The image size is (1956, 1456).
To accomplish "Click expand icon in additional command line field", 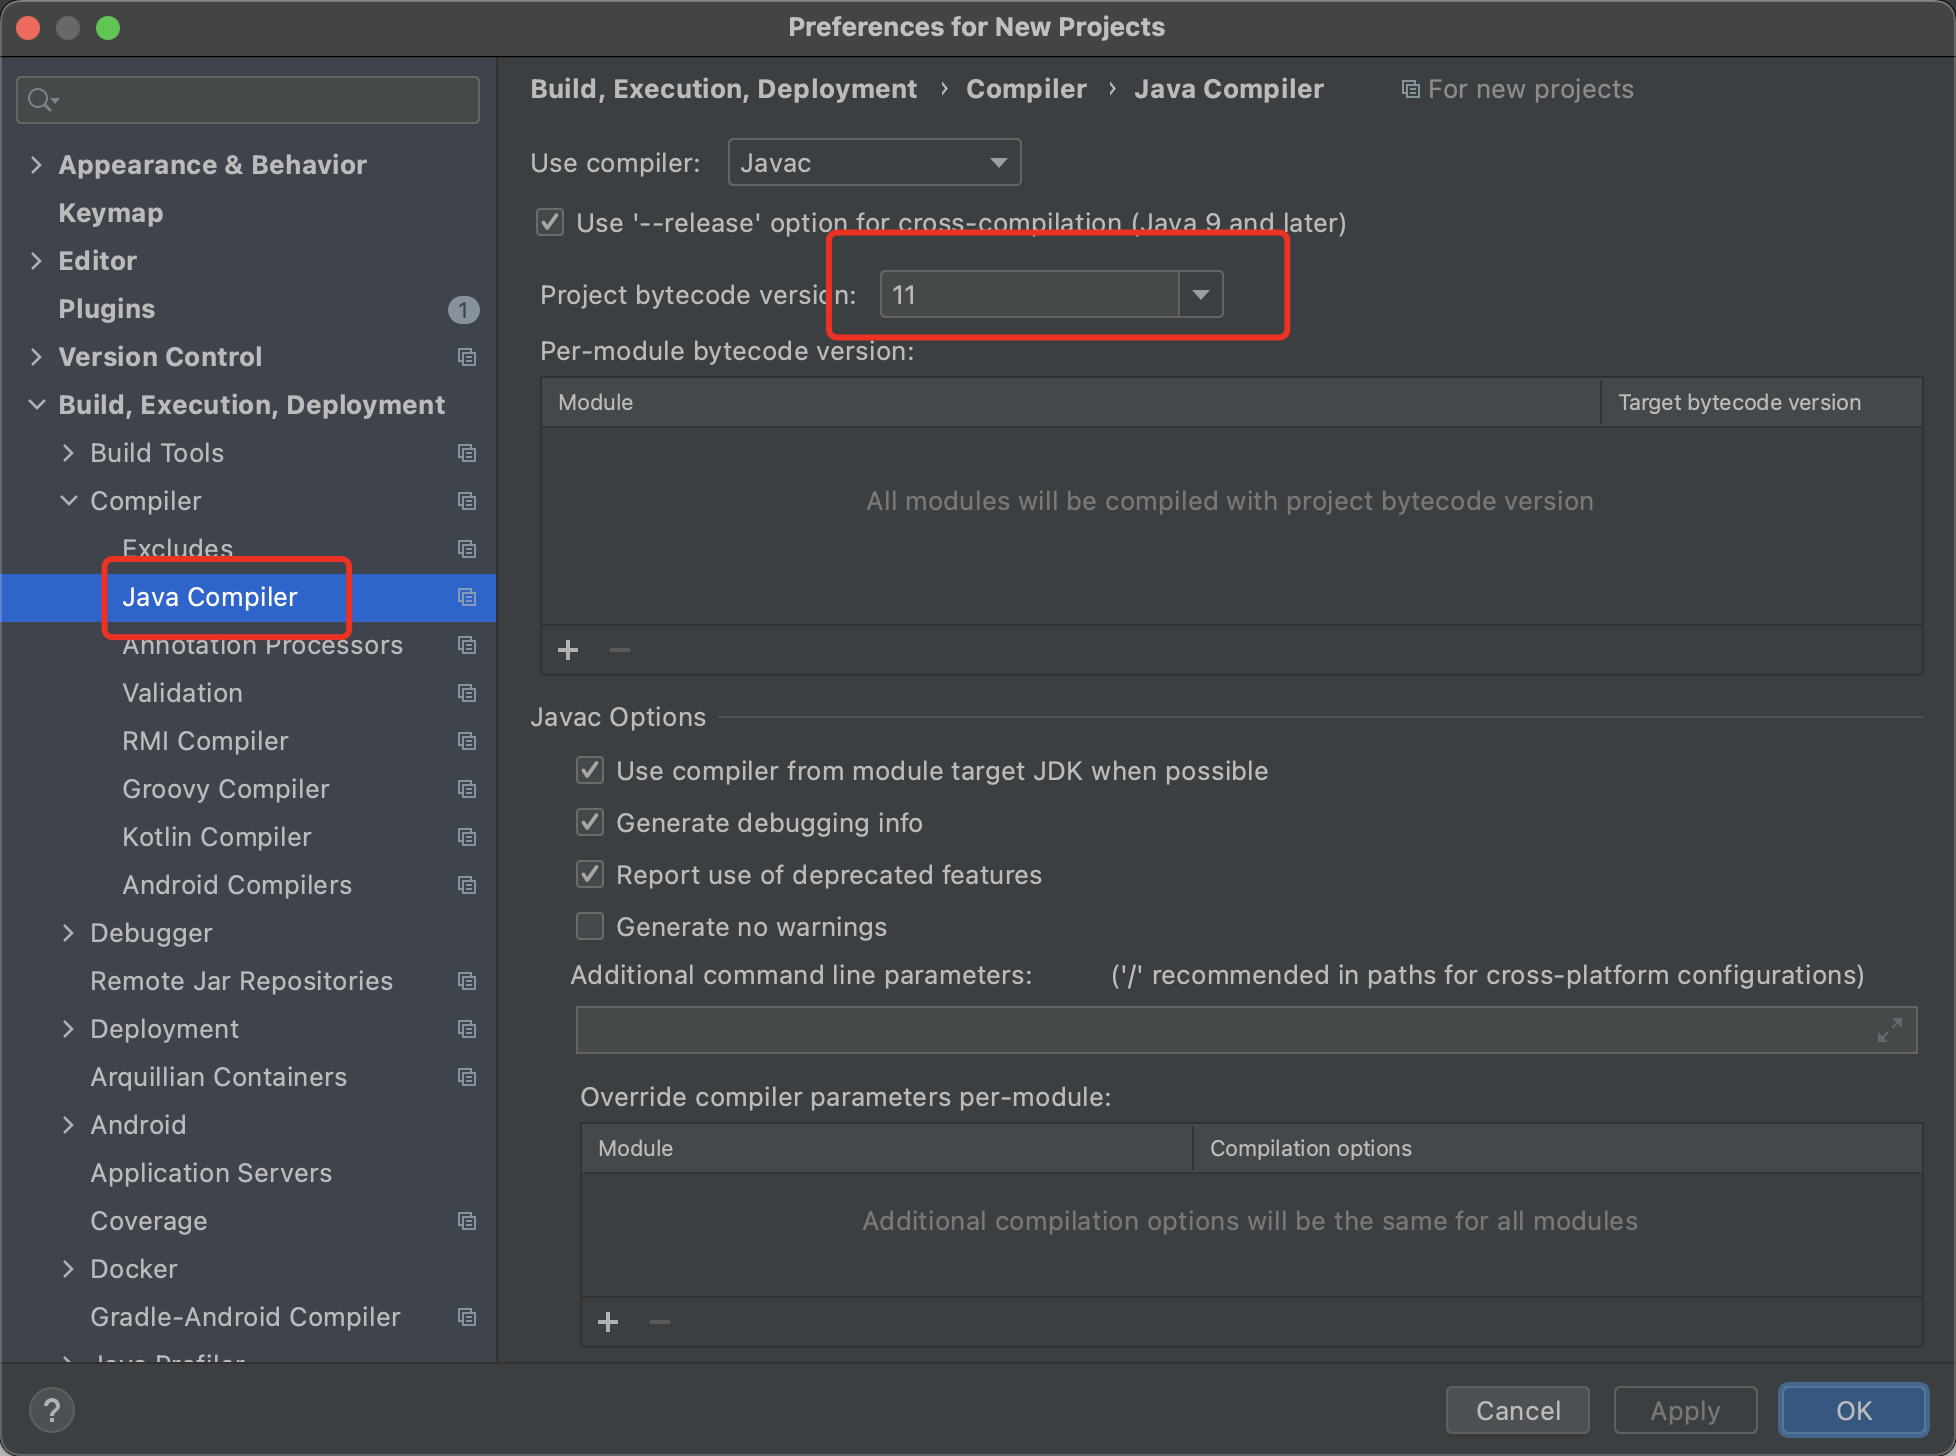I will tap(1889, 1030).
